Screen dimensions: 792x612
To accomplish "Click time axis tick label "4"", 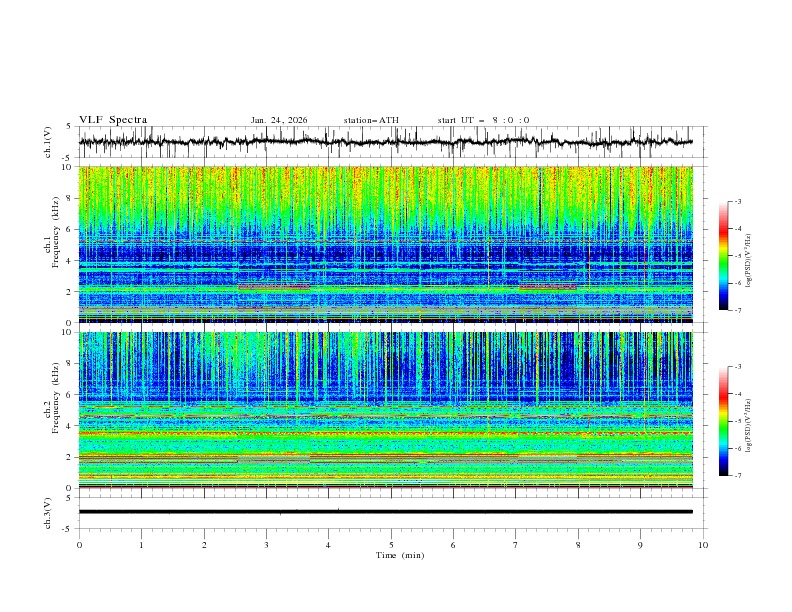I will [x=328, y=545].
